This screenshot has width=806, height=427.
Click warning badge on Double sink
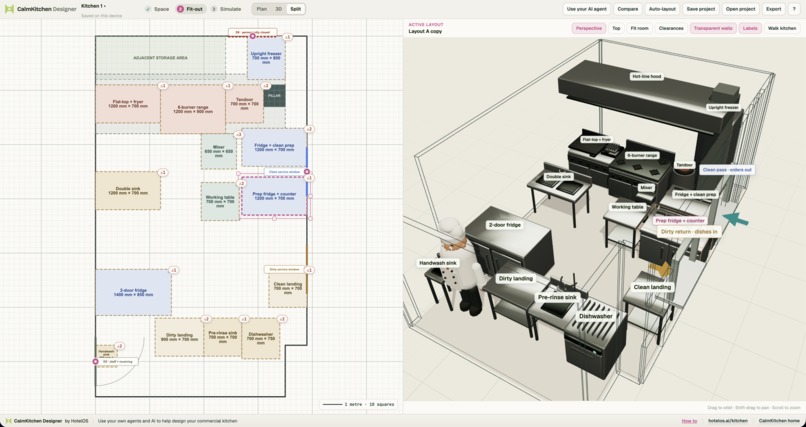[162, 172]
